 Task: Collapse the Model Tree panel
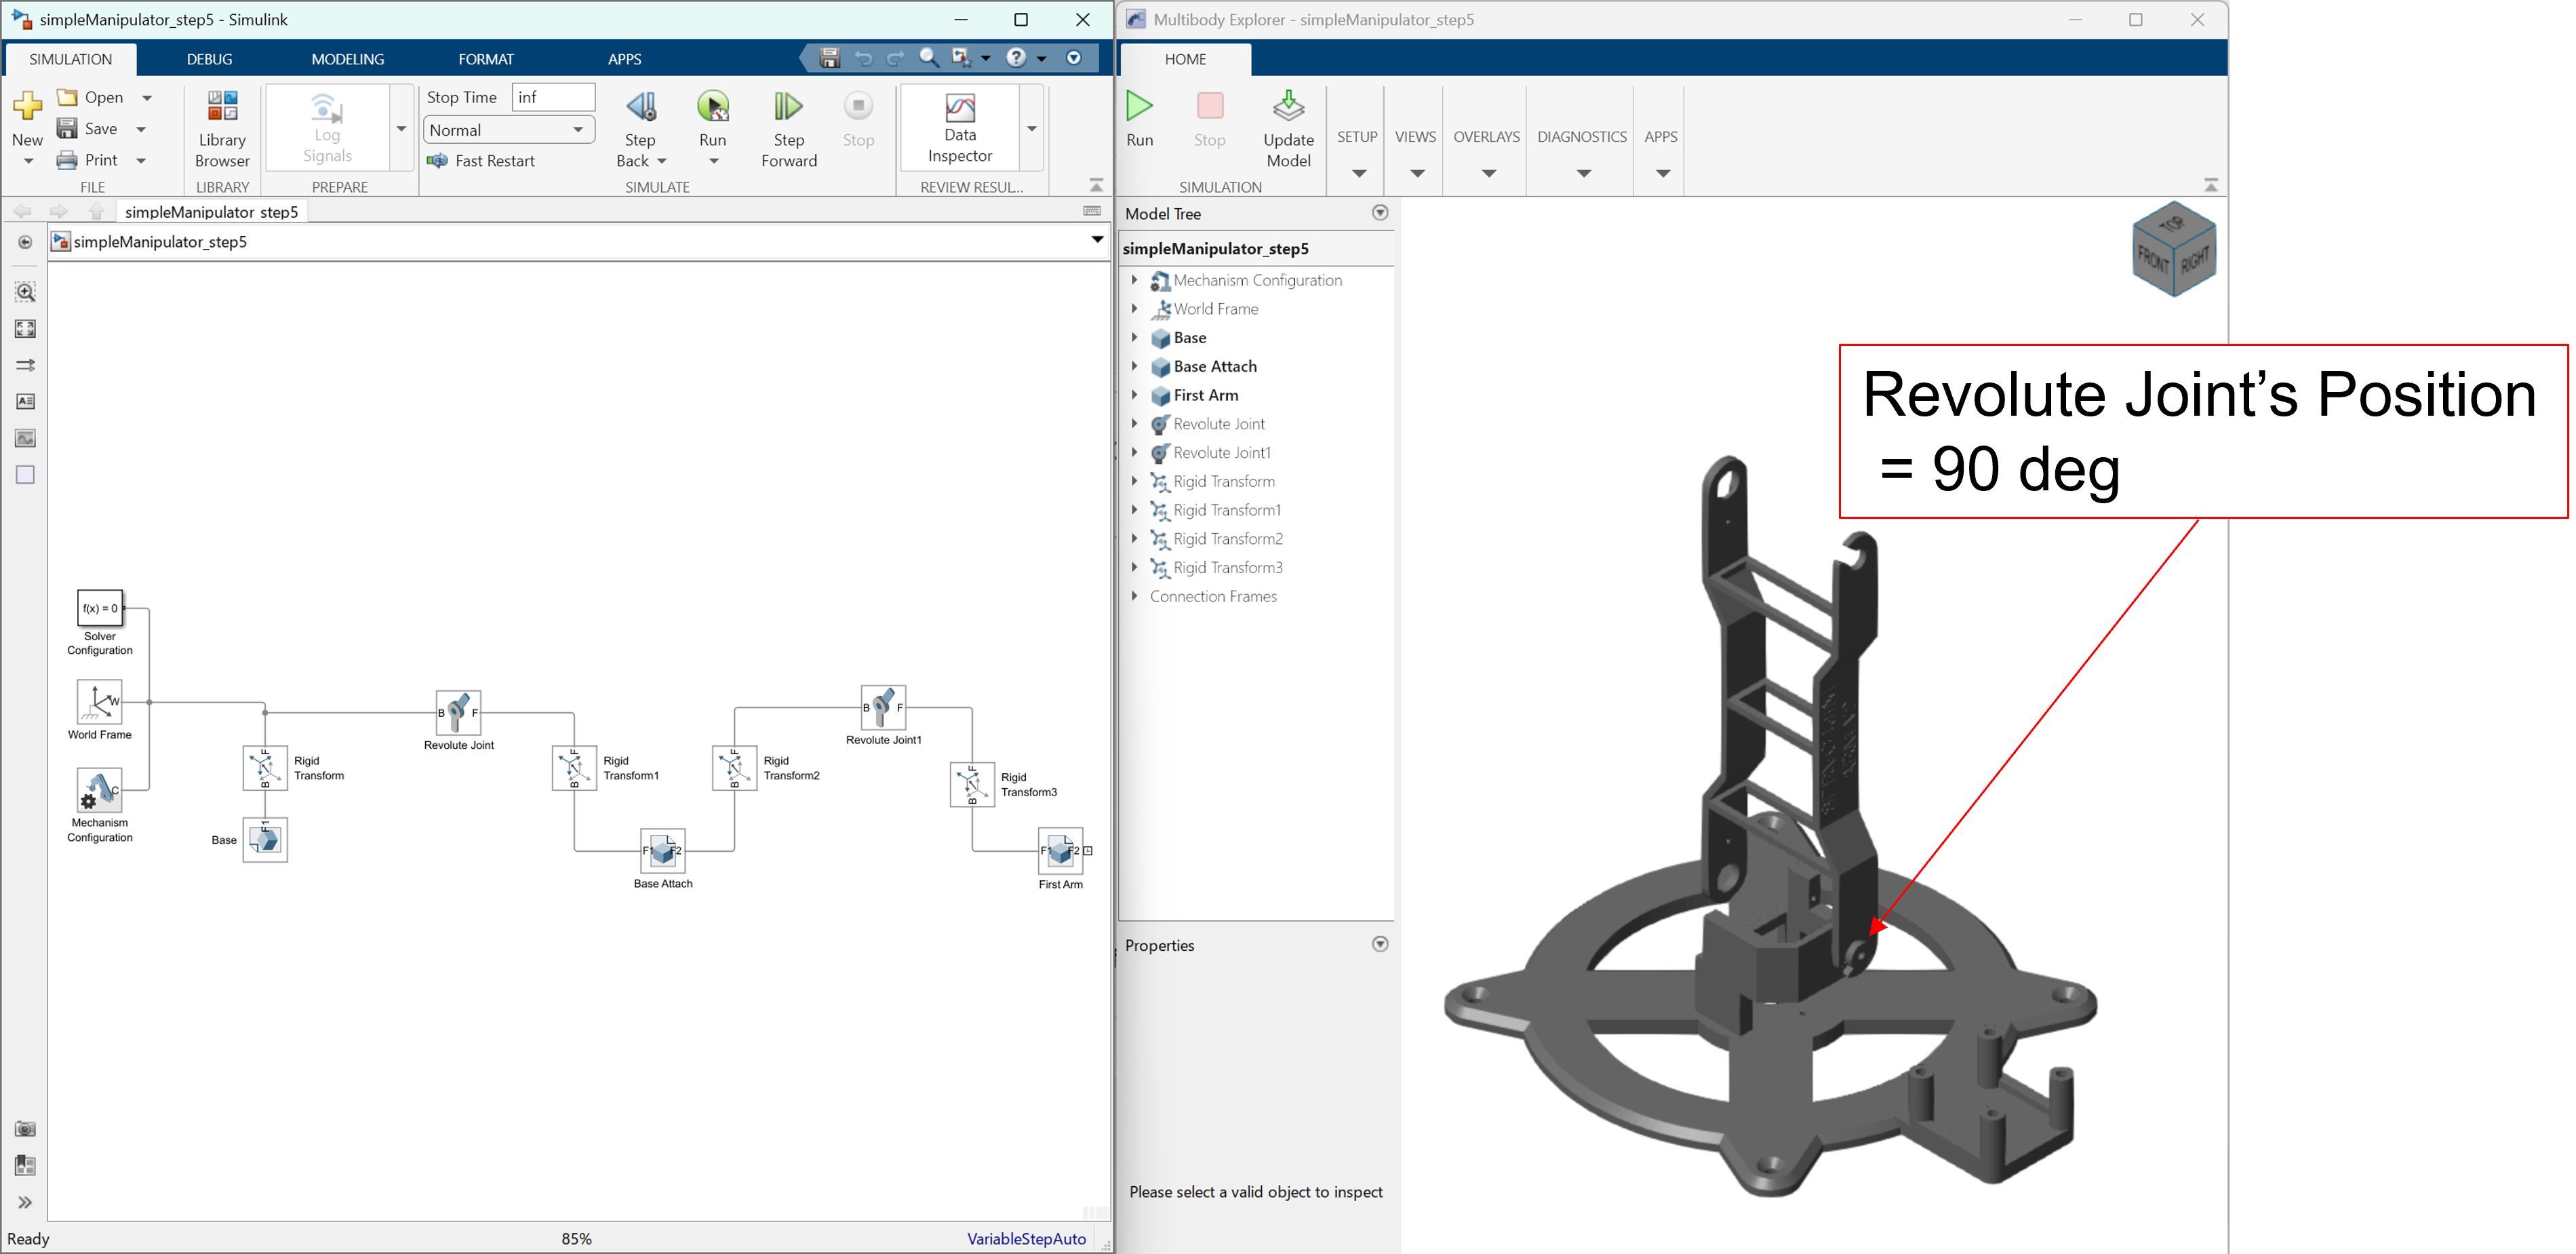1380,213
